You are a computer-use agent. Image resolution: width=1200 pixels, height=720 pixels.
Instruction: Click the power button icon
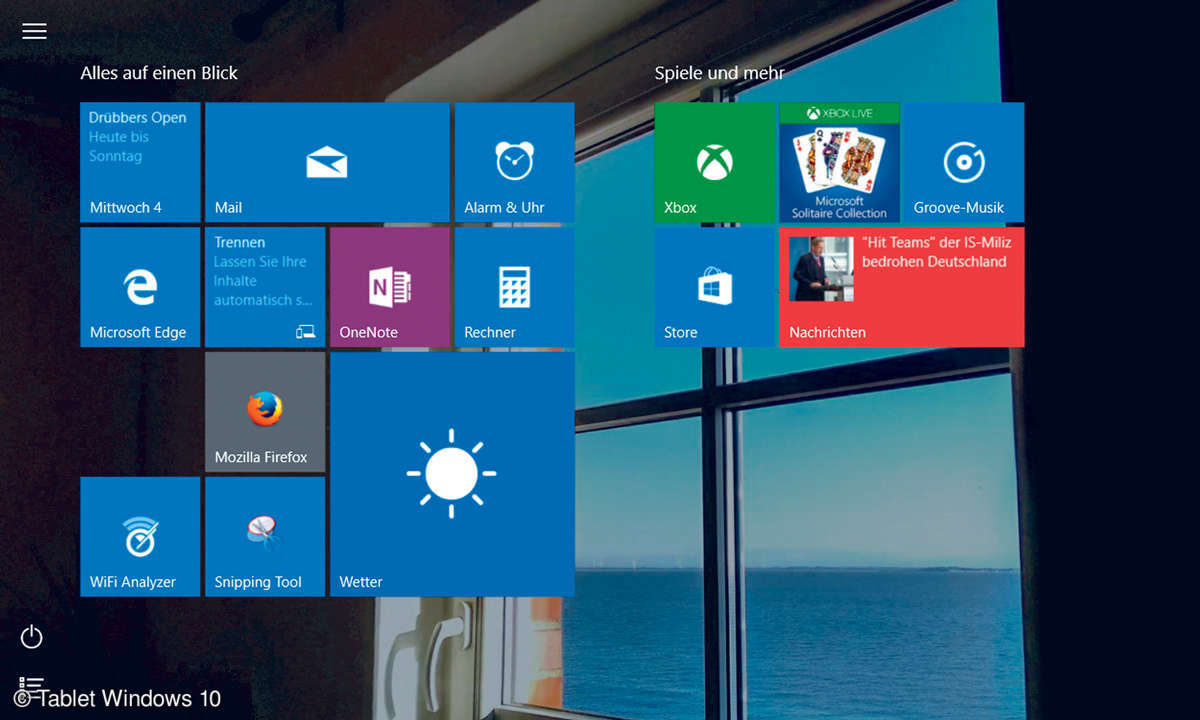(32, 636)
